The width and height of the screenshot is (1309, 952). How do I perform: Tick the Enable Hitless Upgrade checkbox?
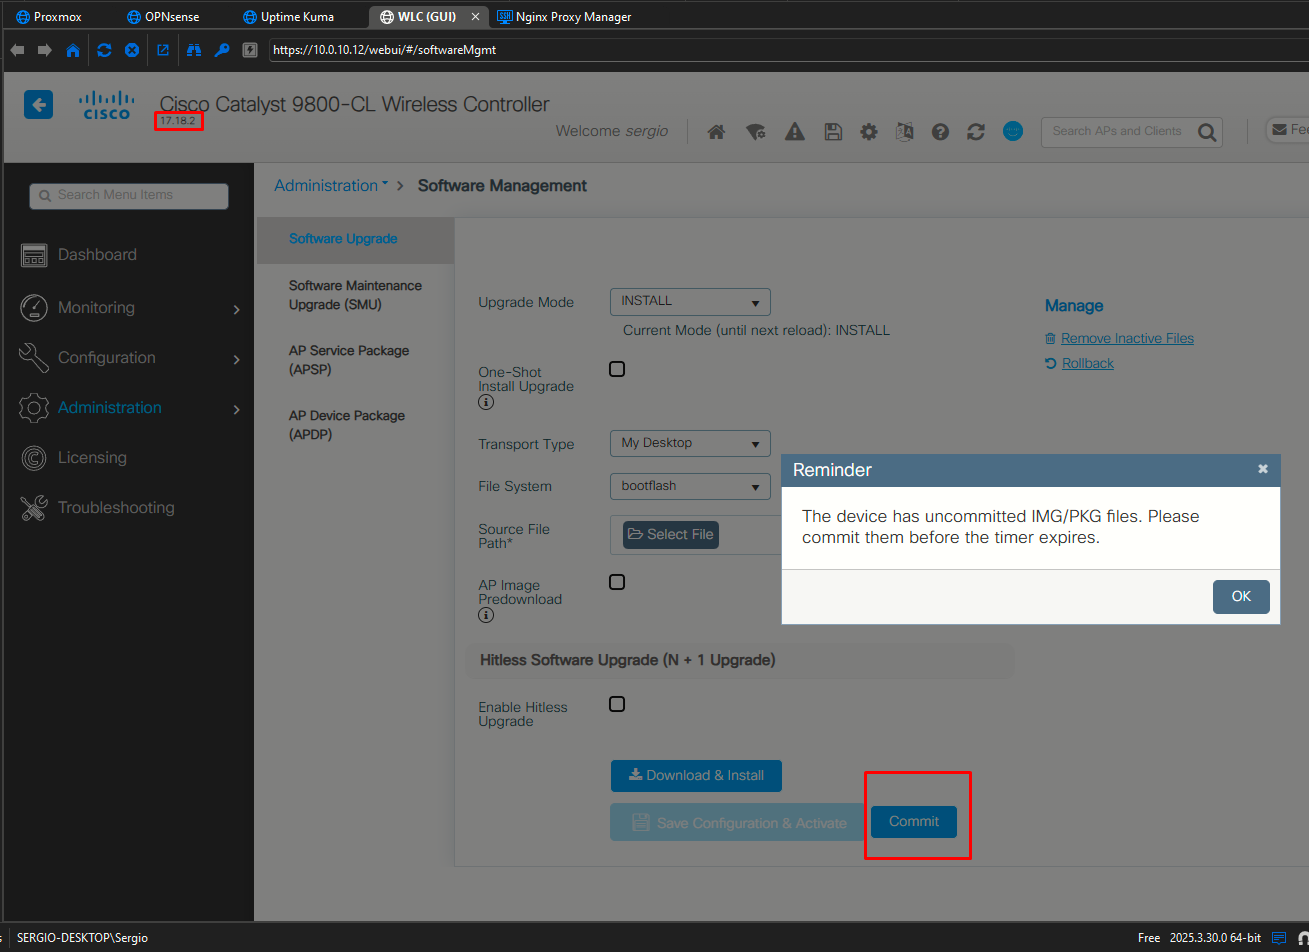coord(617,704)
